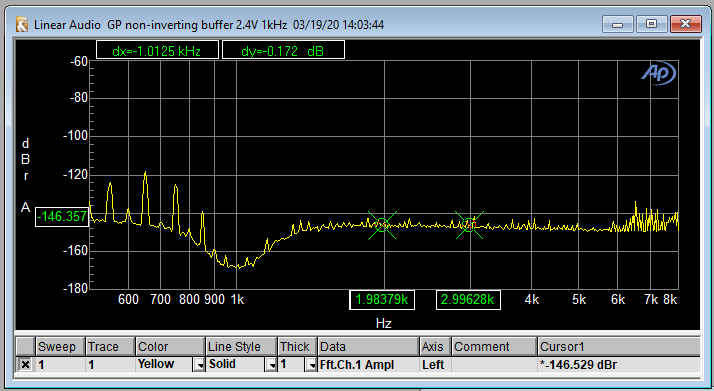Click the dy=-0.172 dB readout box

click(x=283, y=50)
